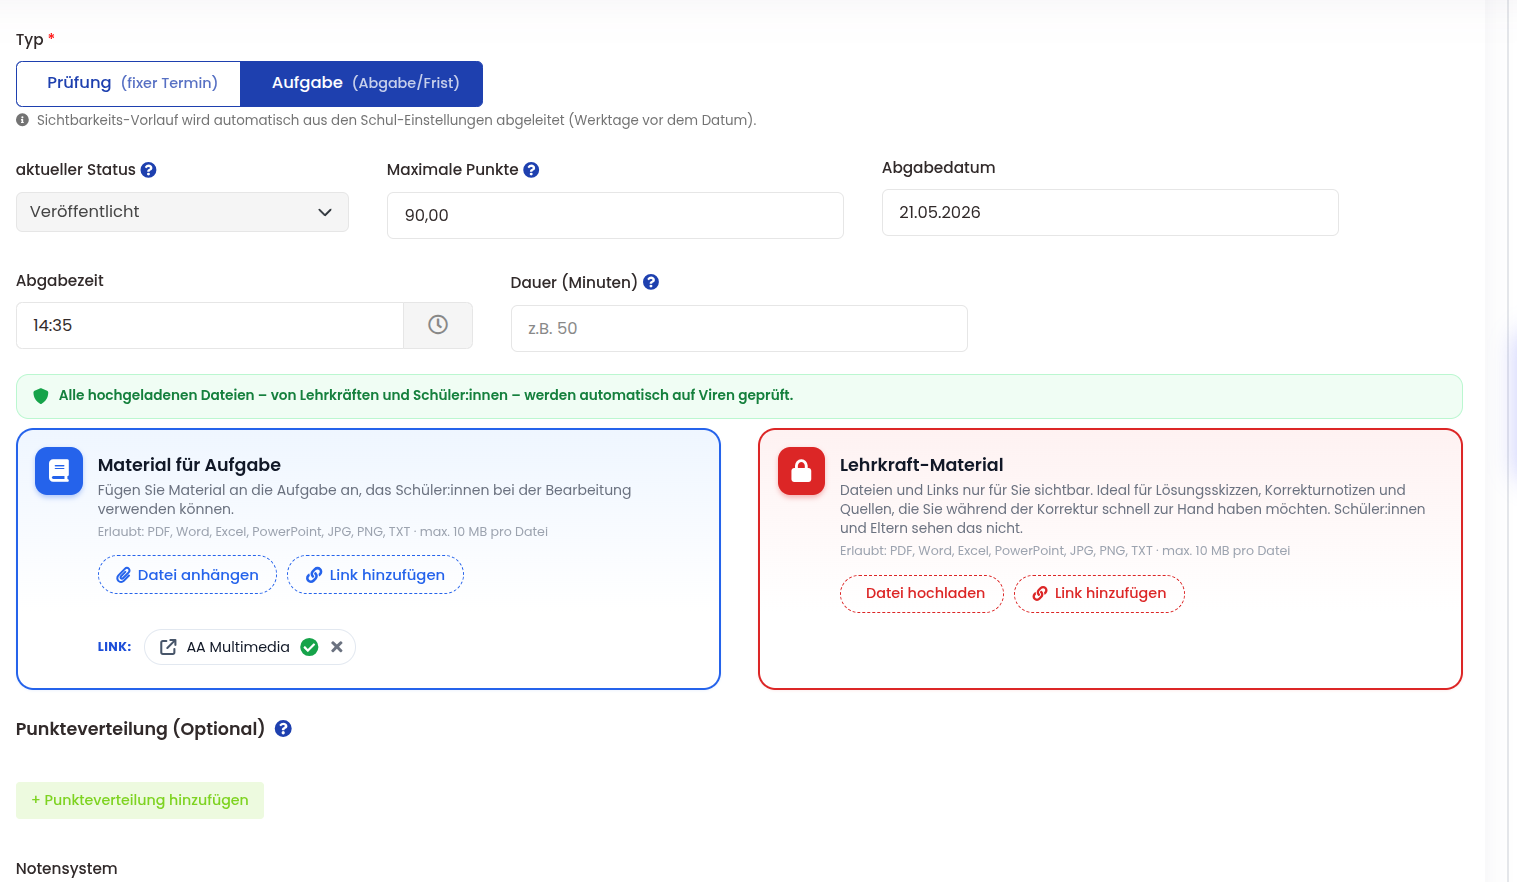This screenshot has width=1517, height=882.
Task: Click the Material für Aufgabe heading
Action: tap(189, 465)
